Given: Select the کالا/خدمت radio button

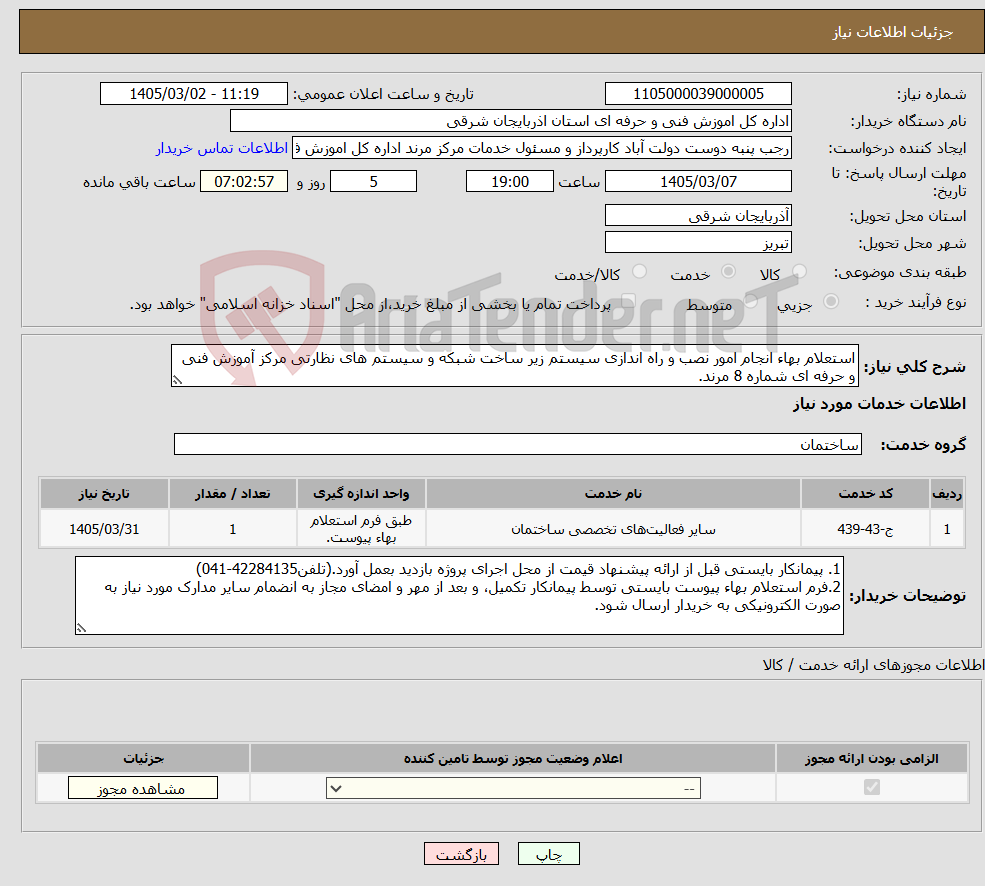Looking at the screenshot, I should 639,271.
